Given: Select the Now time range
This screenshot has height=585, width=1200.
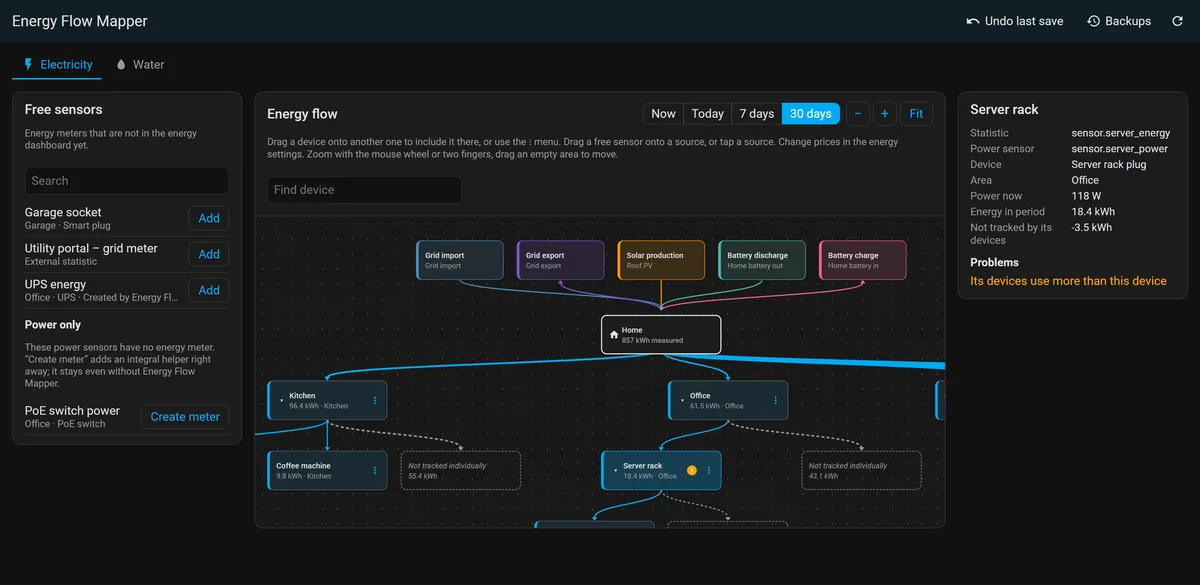Looking at the screenshot, I should (663, 114).
